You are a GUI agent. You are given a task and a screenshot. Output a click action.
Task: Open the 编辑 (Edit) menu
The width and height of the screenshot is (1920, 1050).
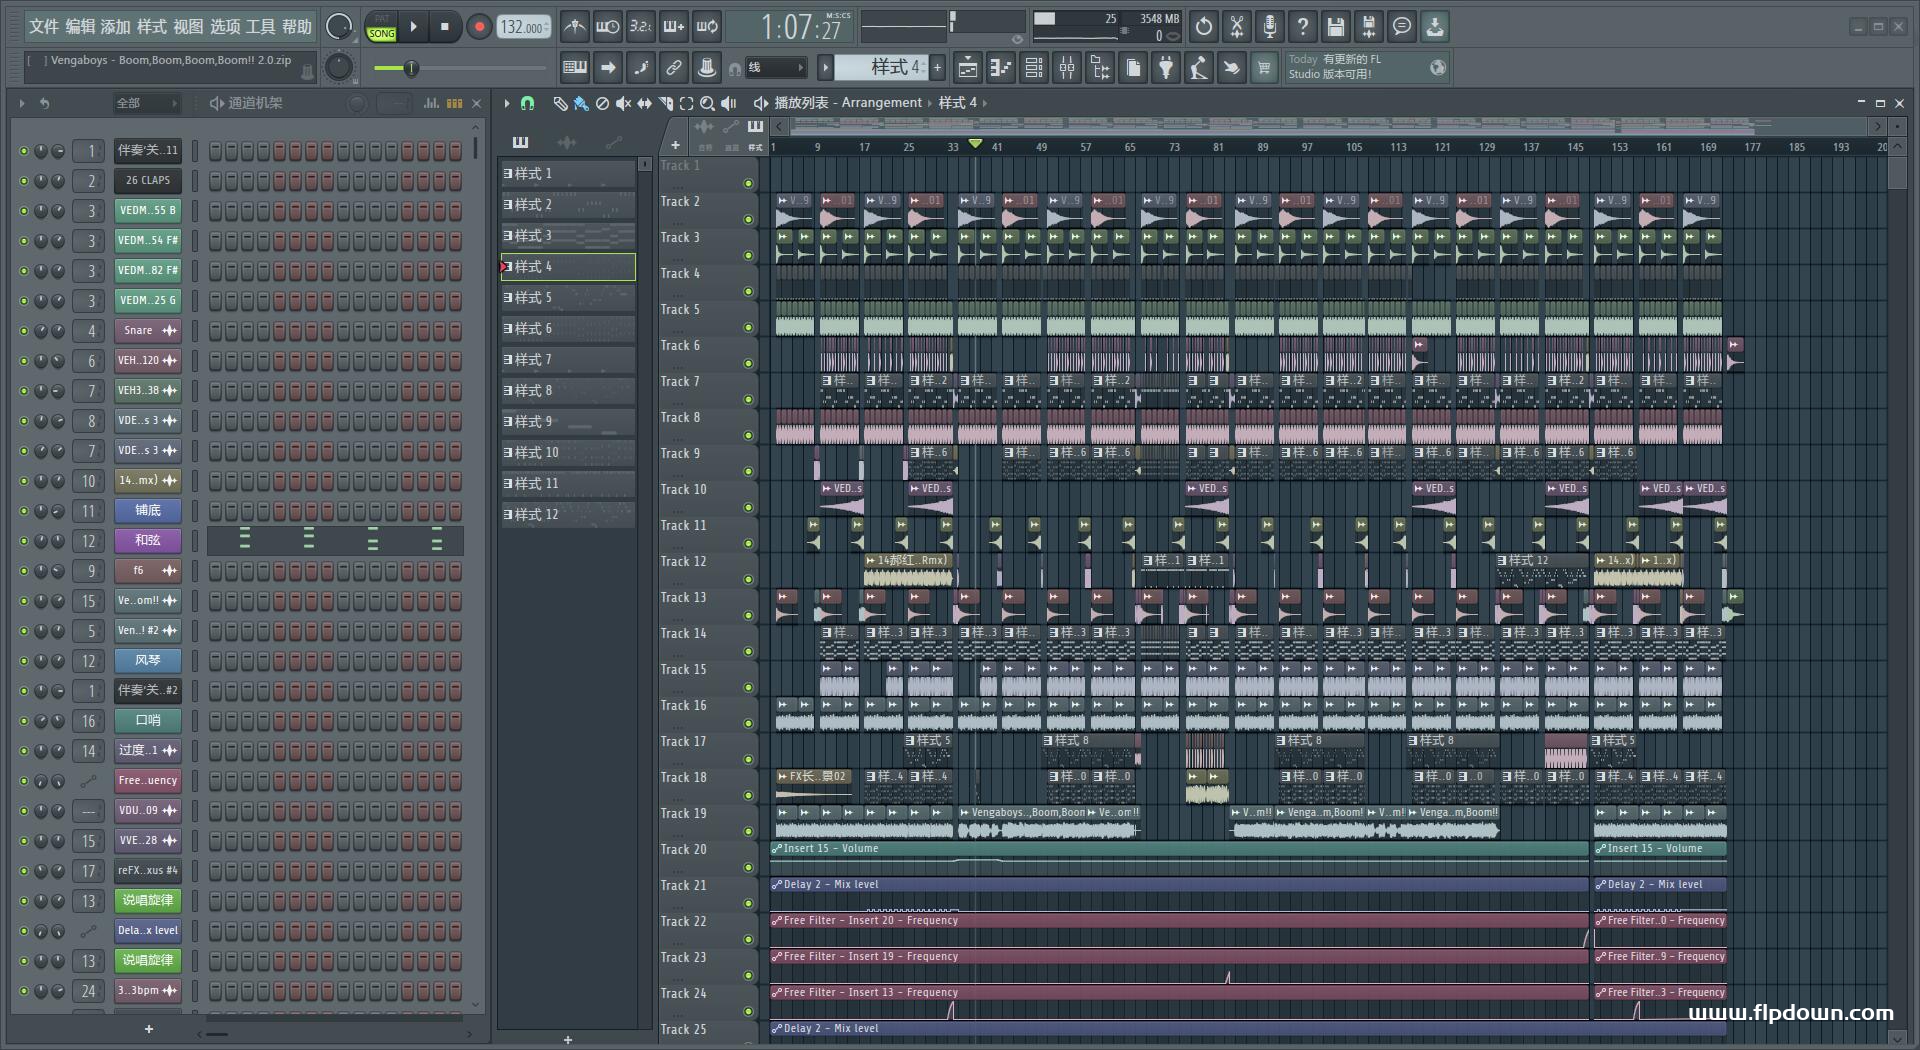click(x=80, y=27)
